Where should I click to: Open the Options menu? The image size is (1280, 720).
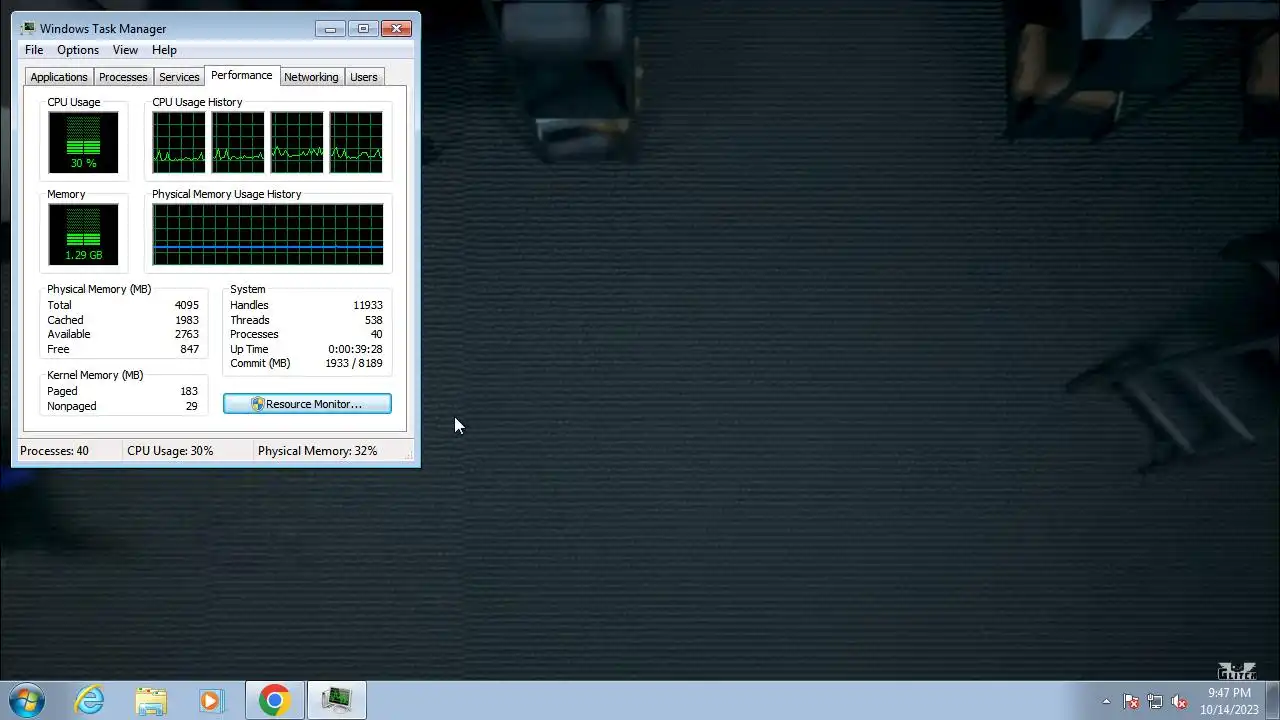coord(78,50)
